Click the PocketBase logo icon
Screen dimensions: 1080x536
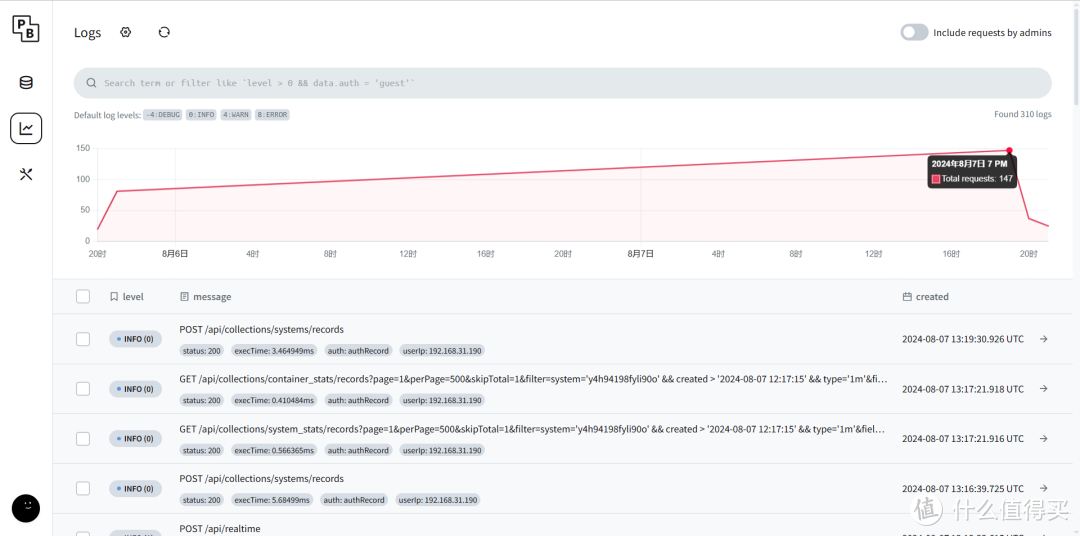click(25, 29)
